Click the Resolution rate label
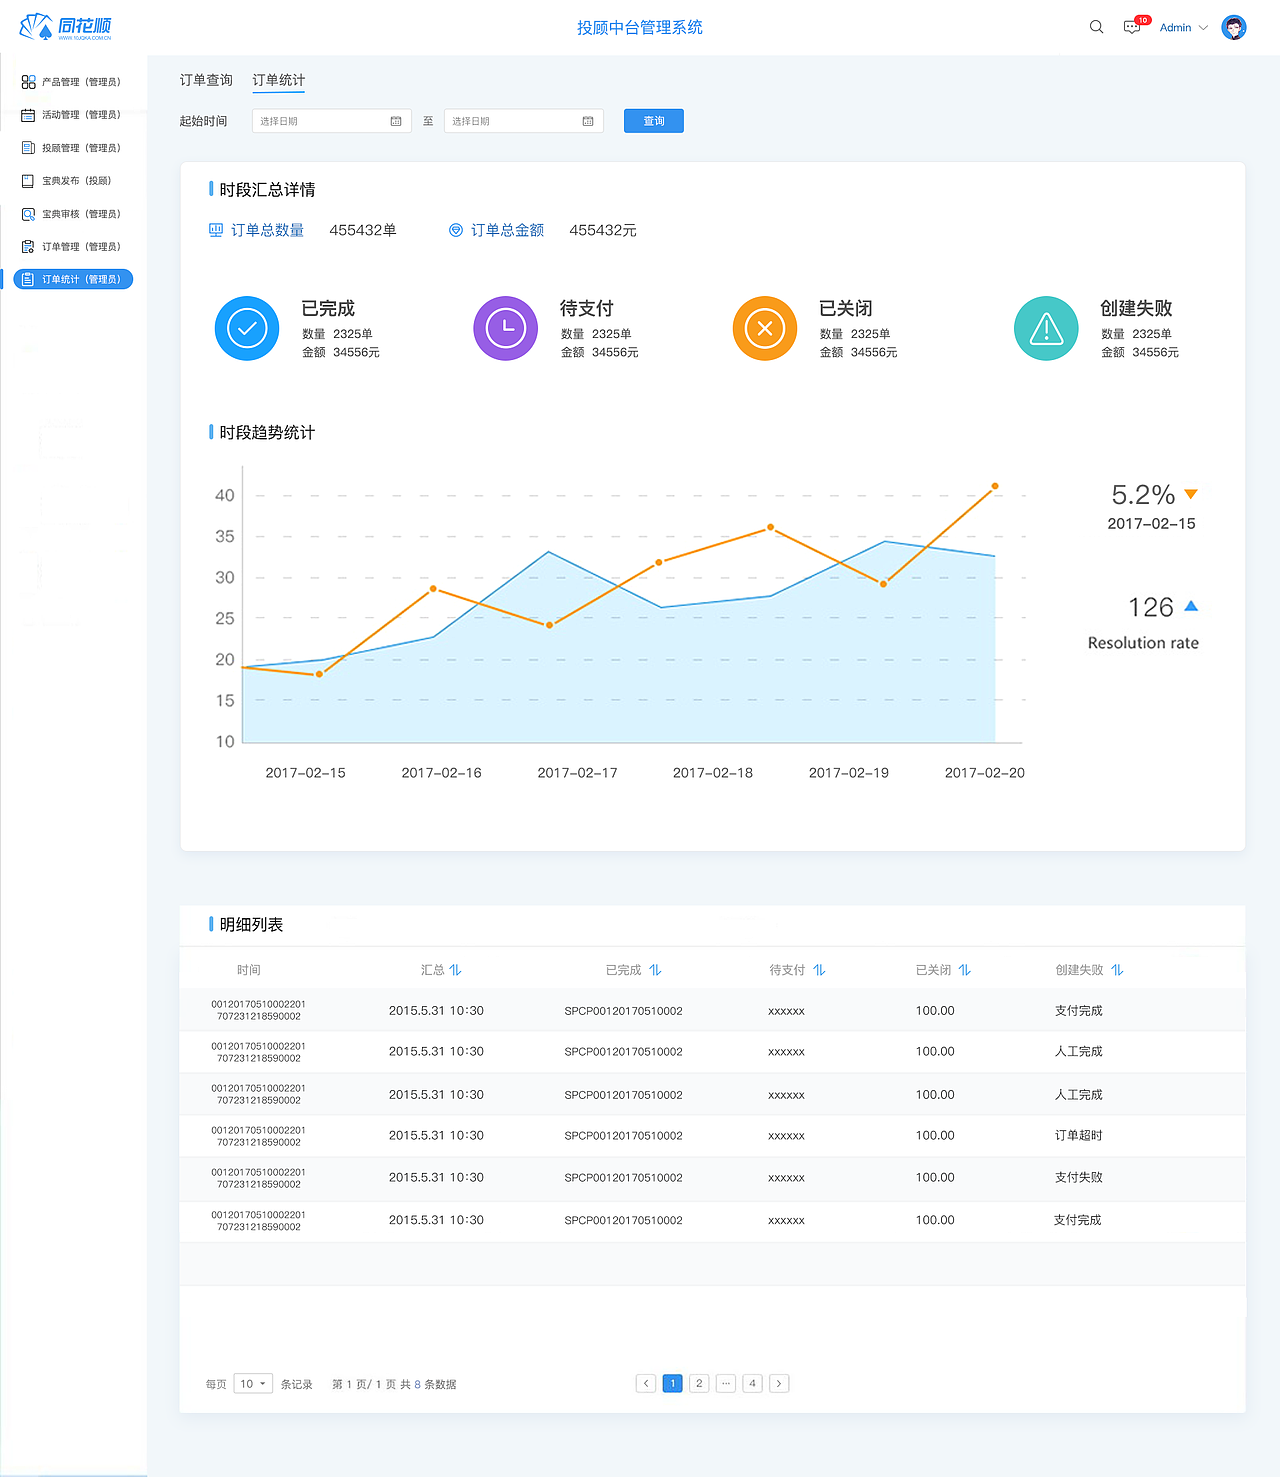 (x=1143, y=643)
